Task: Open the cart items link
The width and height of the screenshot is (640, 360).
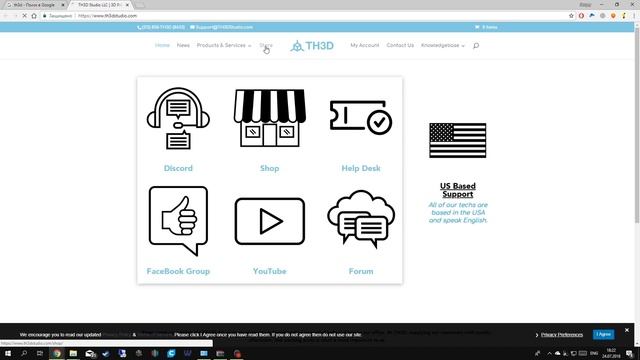Action: coord(486,27)
